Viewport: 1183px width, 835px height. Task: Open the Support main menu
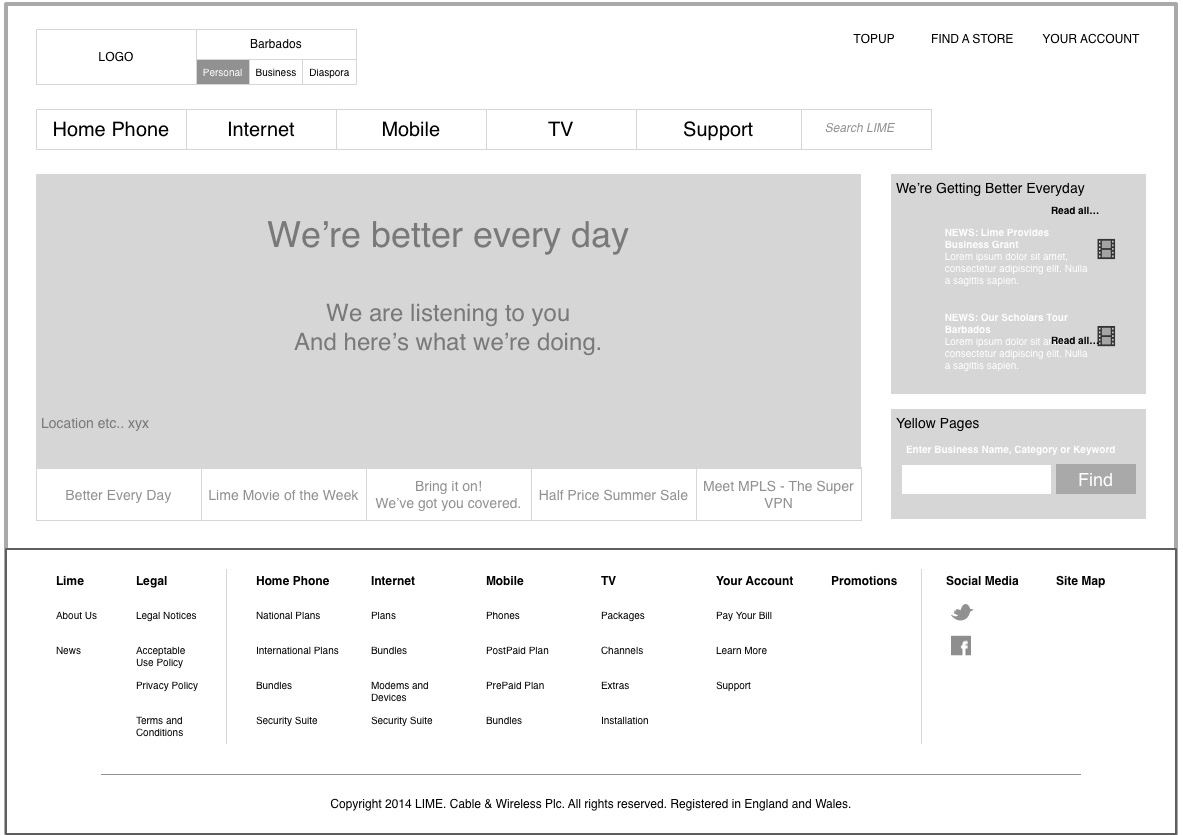[718, 129]
